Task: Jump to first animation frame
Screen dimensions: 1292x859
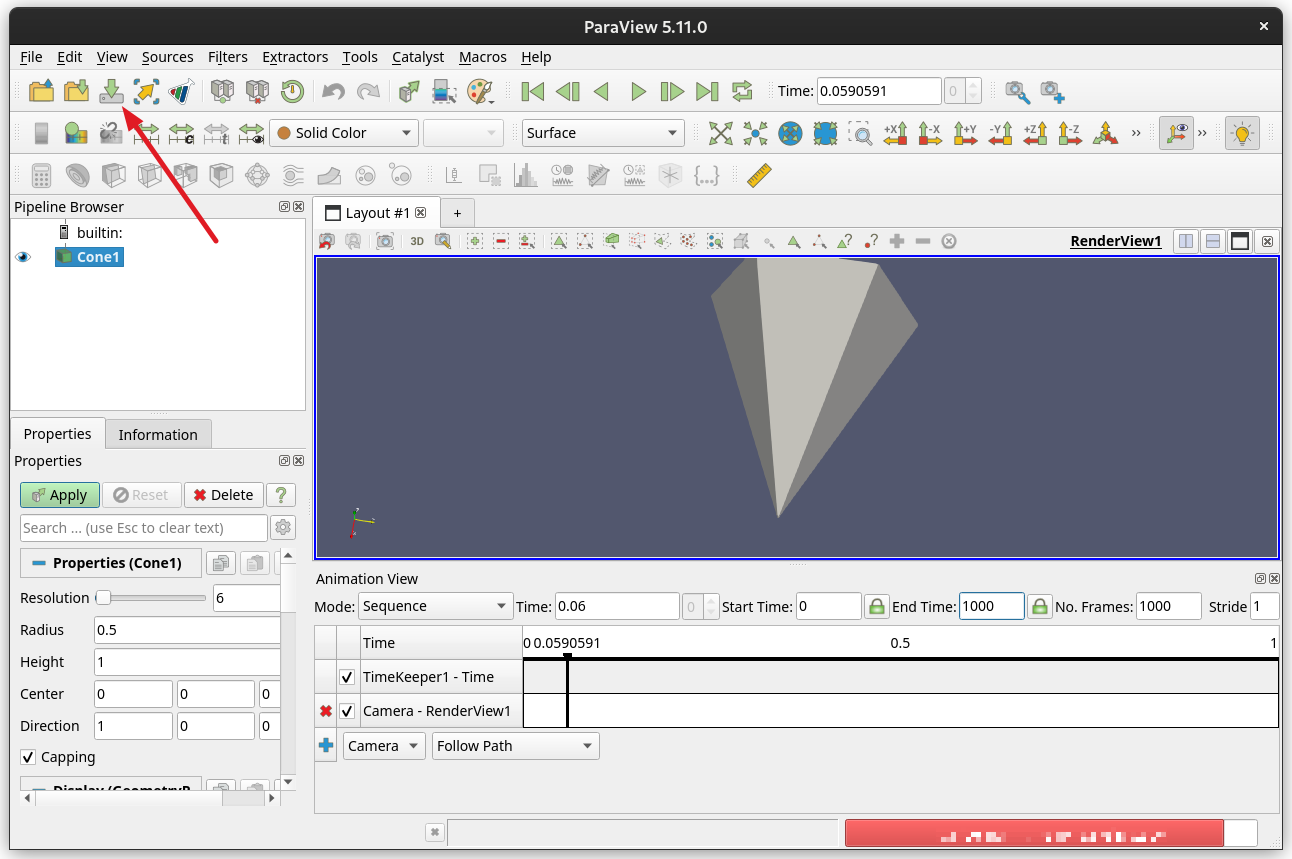Action: (533, 92)
